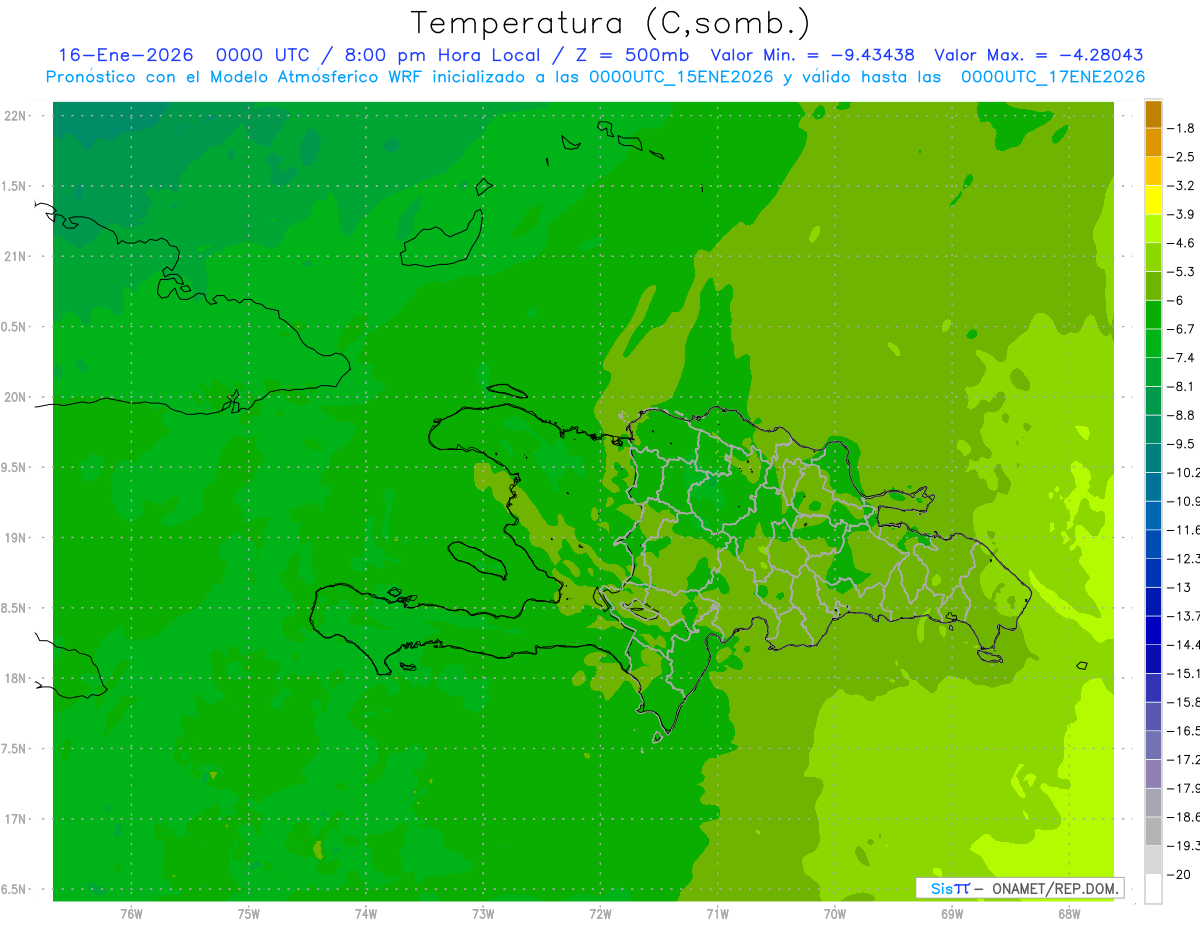Select the orange swatch between -1.8 and -2.5

(1153, 142)
